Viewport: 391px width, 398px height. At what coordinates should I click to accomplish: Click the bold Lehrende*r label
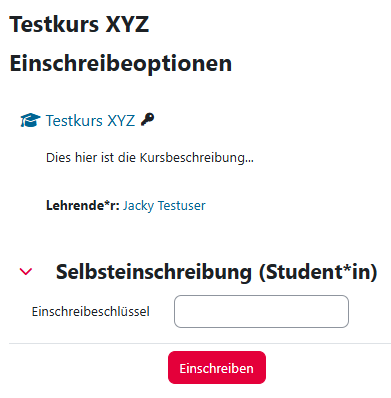tap(83, 205)
